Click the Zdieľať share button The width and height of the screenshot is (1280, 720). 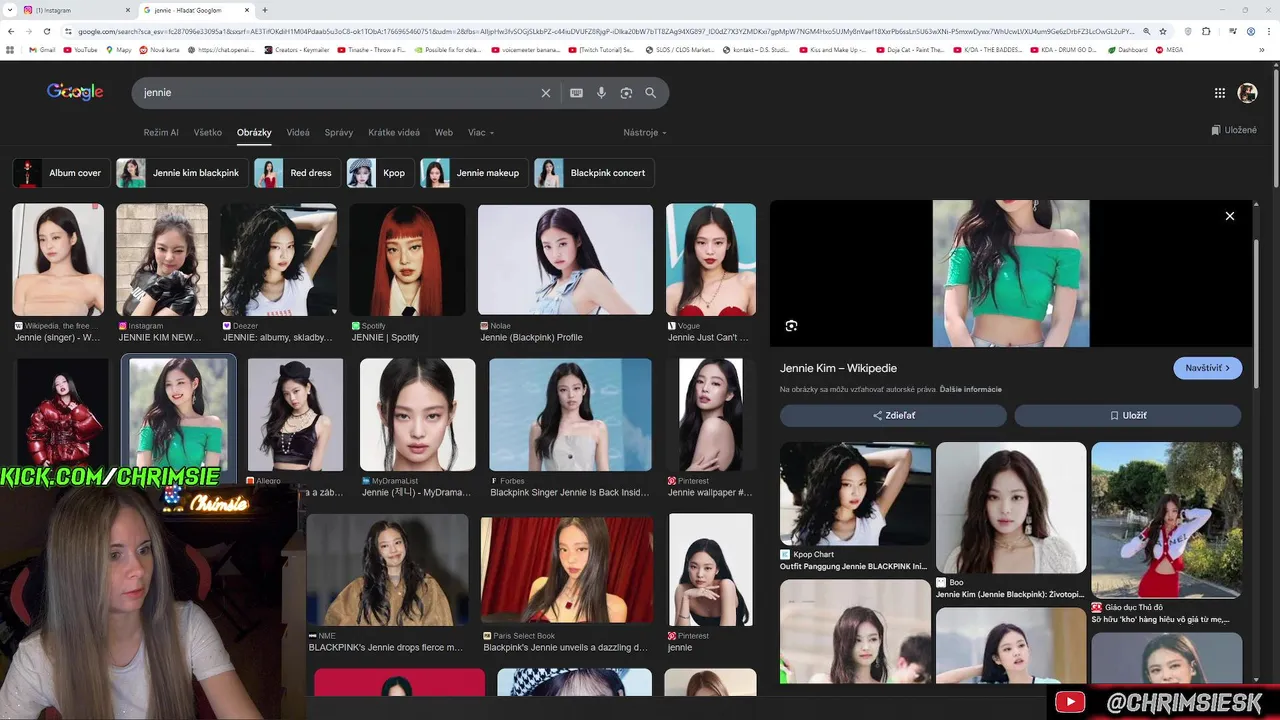[x=893, y=415]
